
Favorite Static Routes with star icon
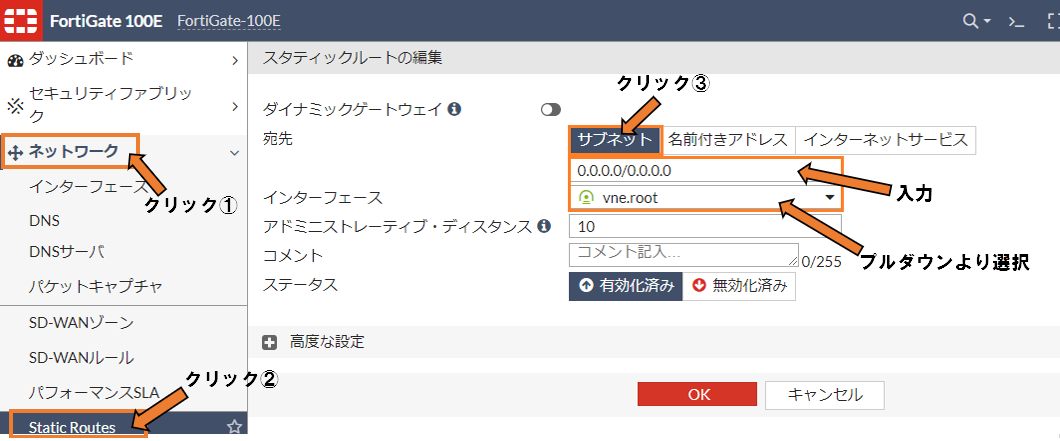click(x=234, y=426)
